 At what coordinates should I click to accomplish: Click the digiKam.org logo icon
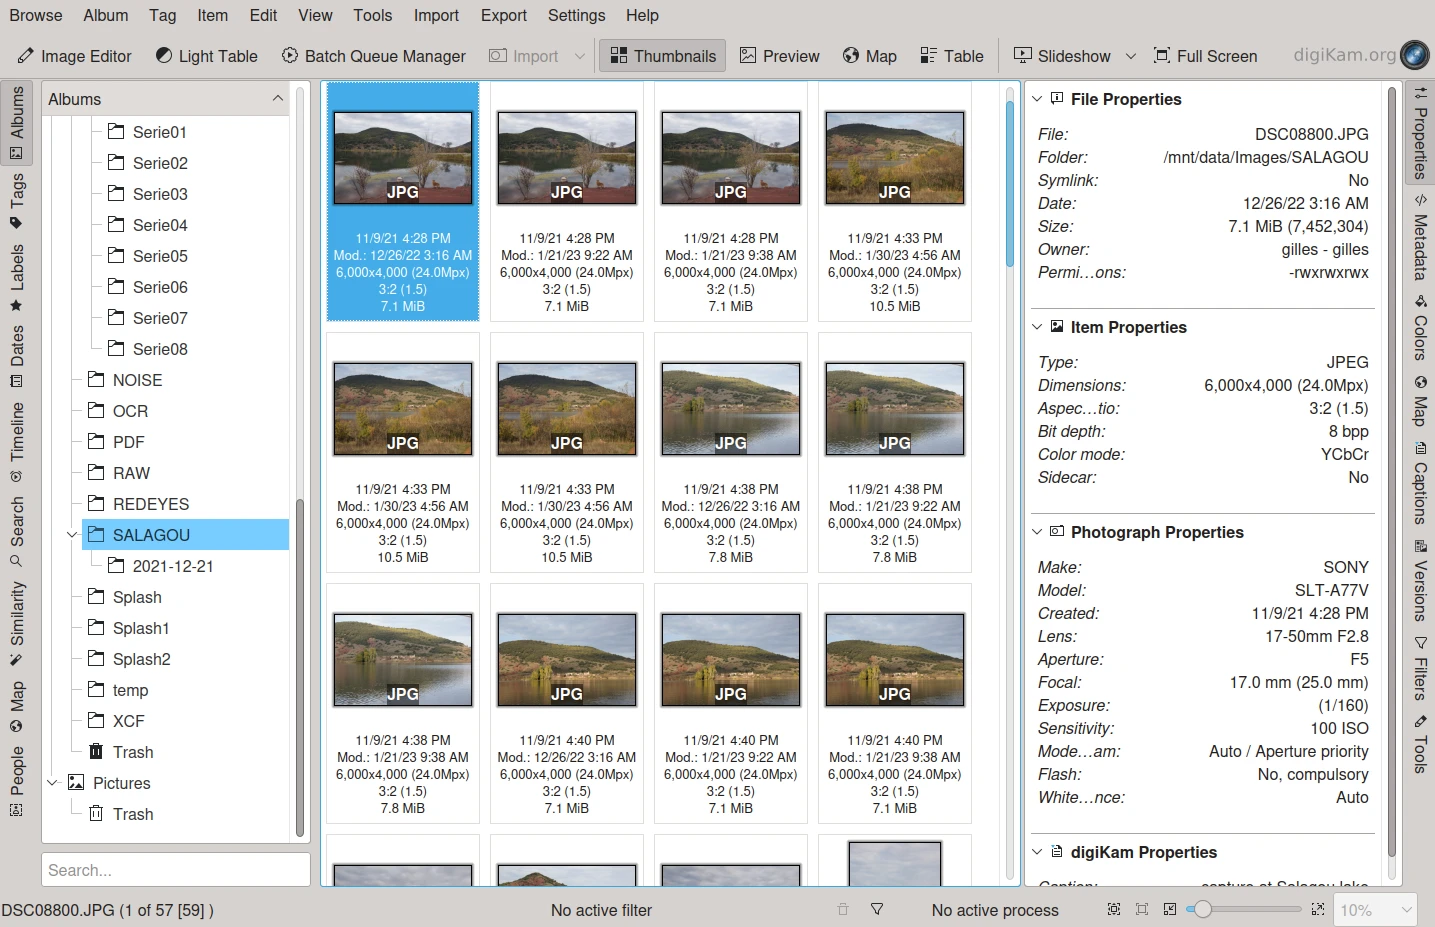pos(1414,55)
